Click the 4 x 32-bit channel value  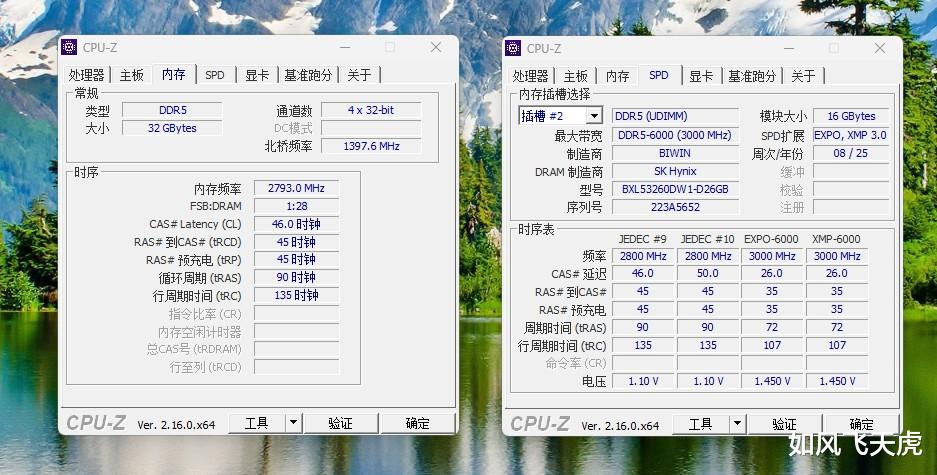point(371,110)
